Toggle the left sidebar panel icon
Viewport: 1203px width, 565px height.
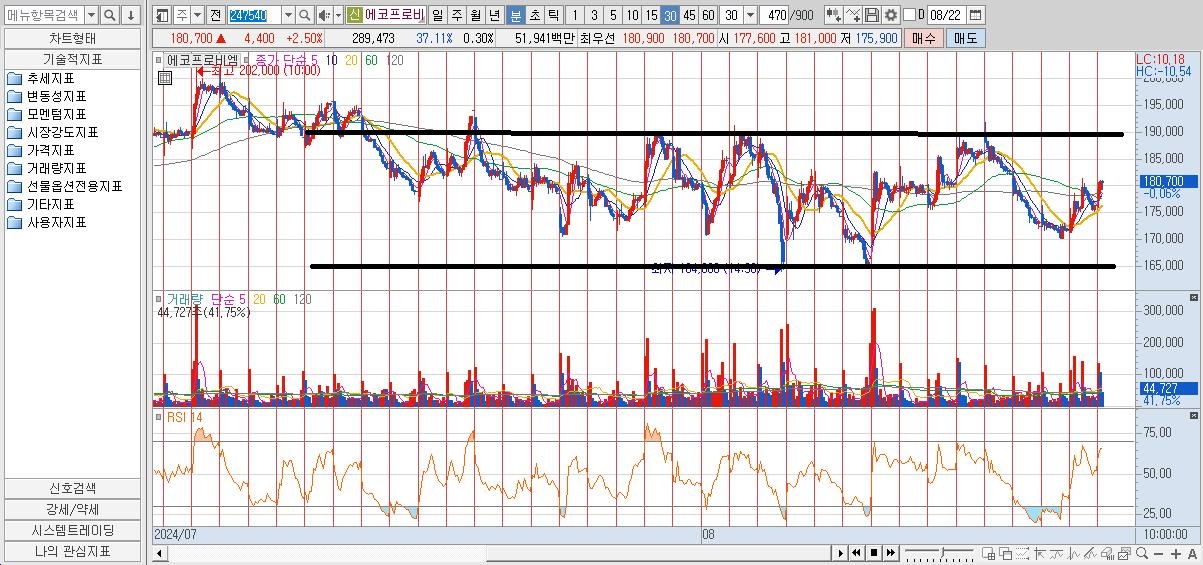point(162,15)
